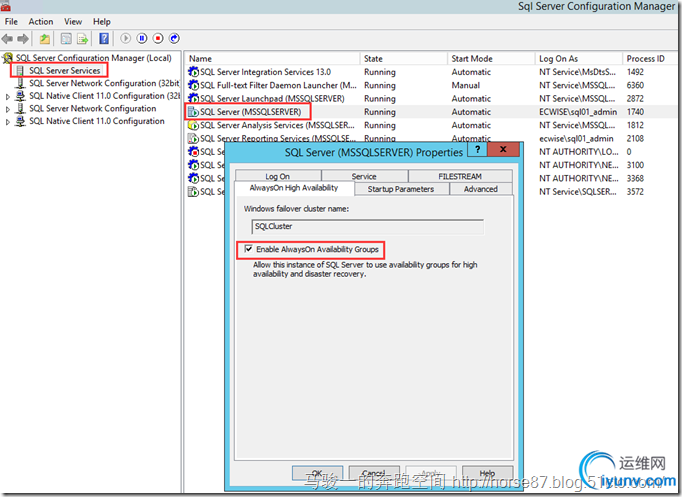Click the Help button in the dialog

488,473
